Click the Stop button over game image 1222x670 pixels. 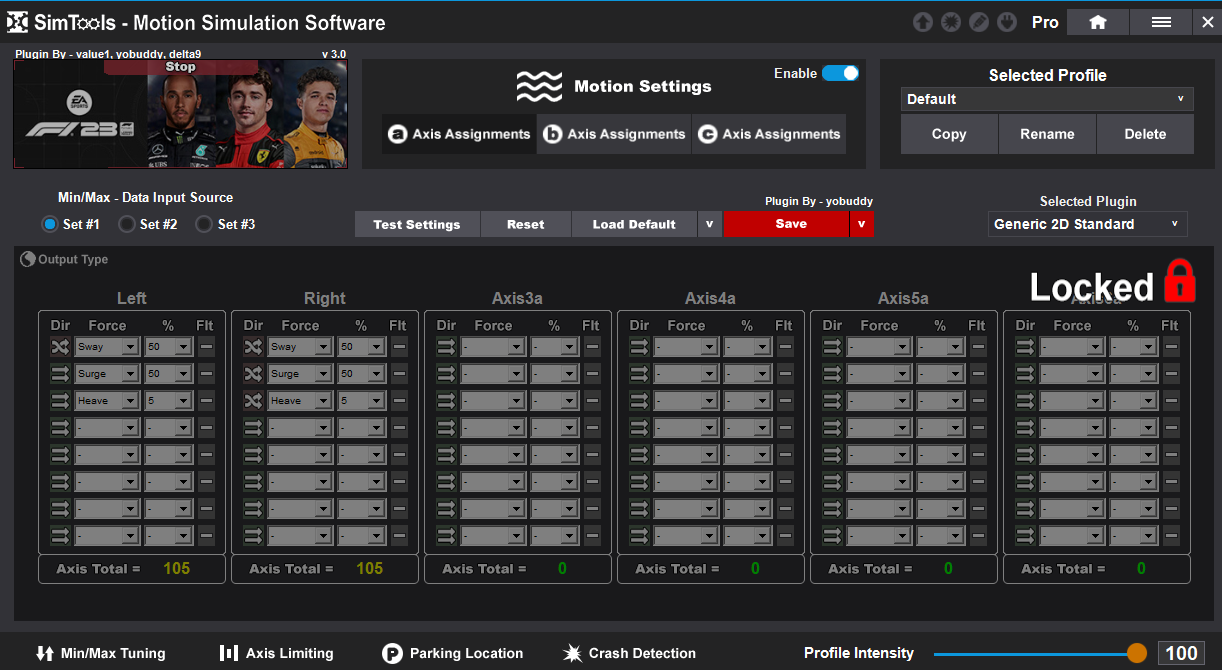(181, 67)
